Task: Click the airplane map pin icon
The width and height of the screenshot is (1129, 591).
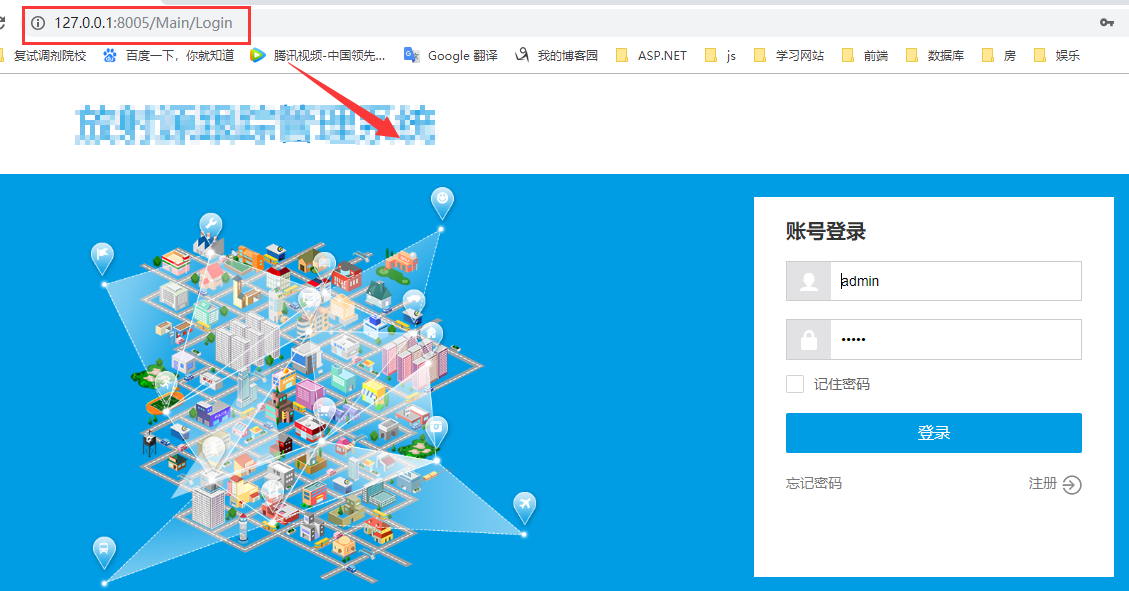Action: [x=525, y=508]
